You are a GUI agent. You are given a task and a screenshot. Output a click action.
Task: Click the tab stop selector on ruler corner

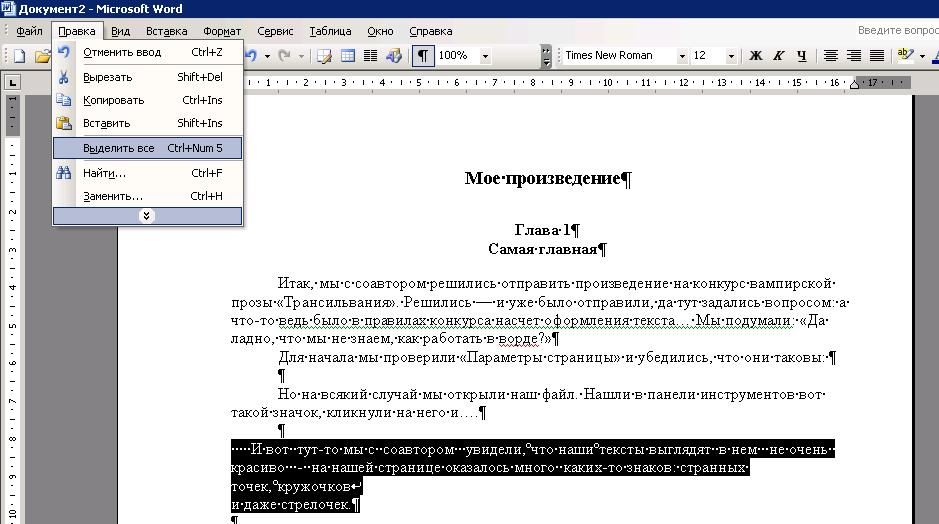coord(13,83)
